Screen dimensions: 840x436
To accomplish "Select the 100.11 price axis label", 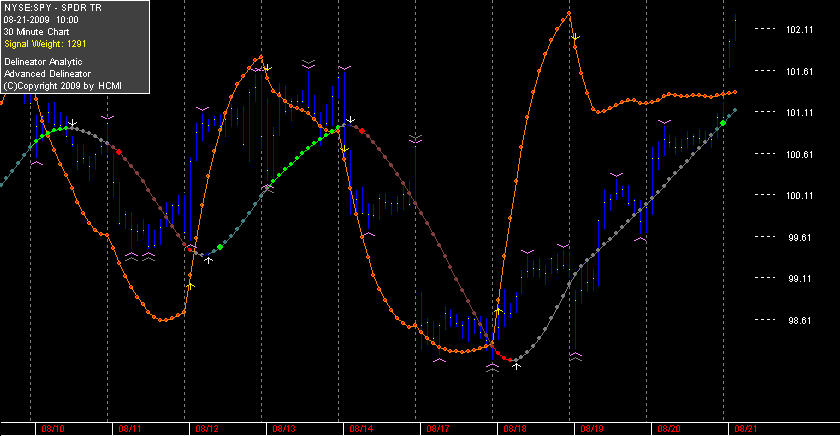I will 799,196.
